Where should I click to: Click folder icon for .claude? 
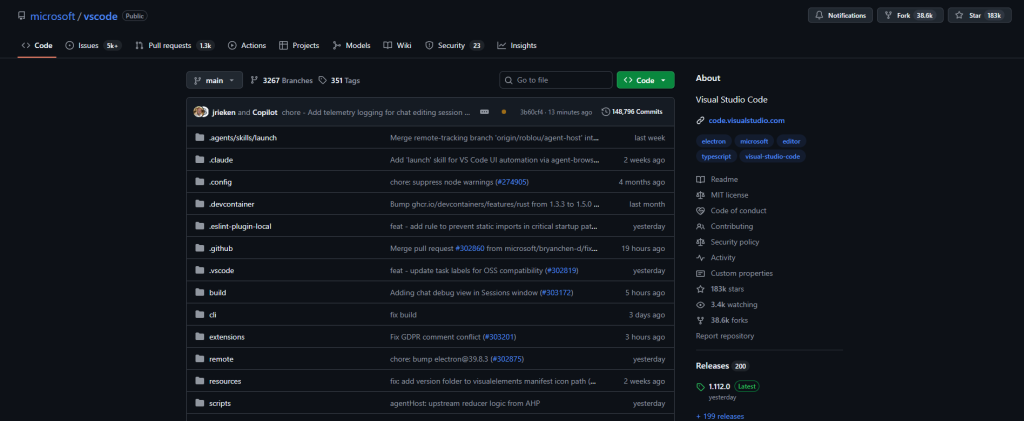tap(200, 160)
